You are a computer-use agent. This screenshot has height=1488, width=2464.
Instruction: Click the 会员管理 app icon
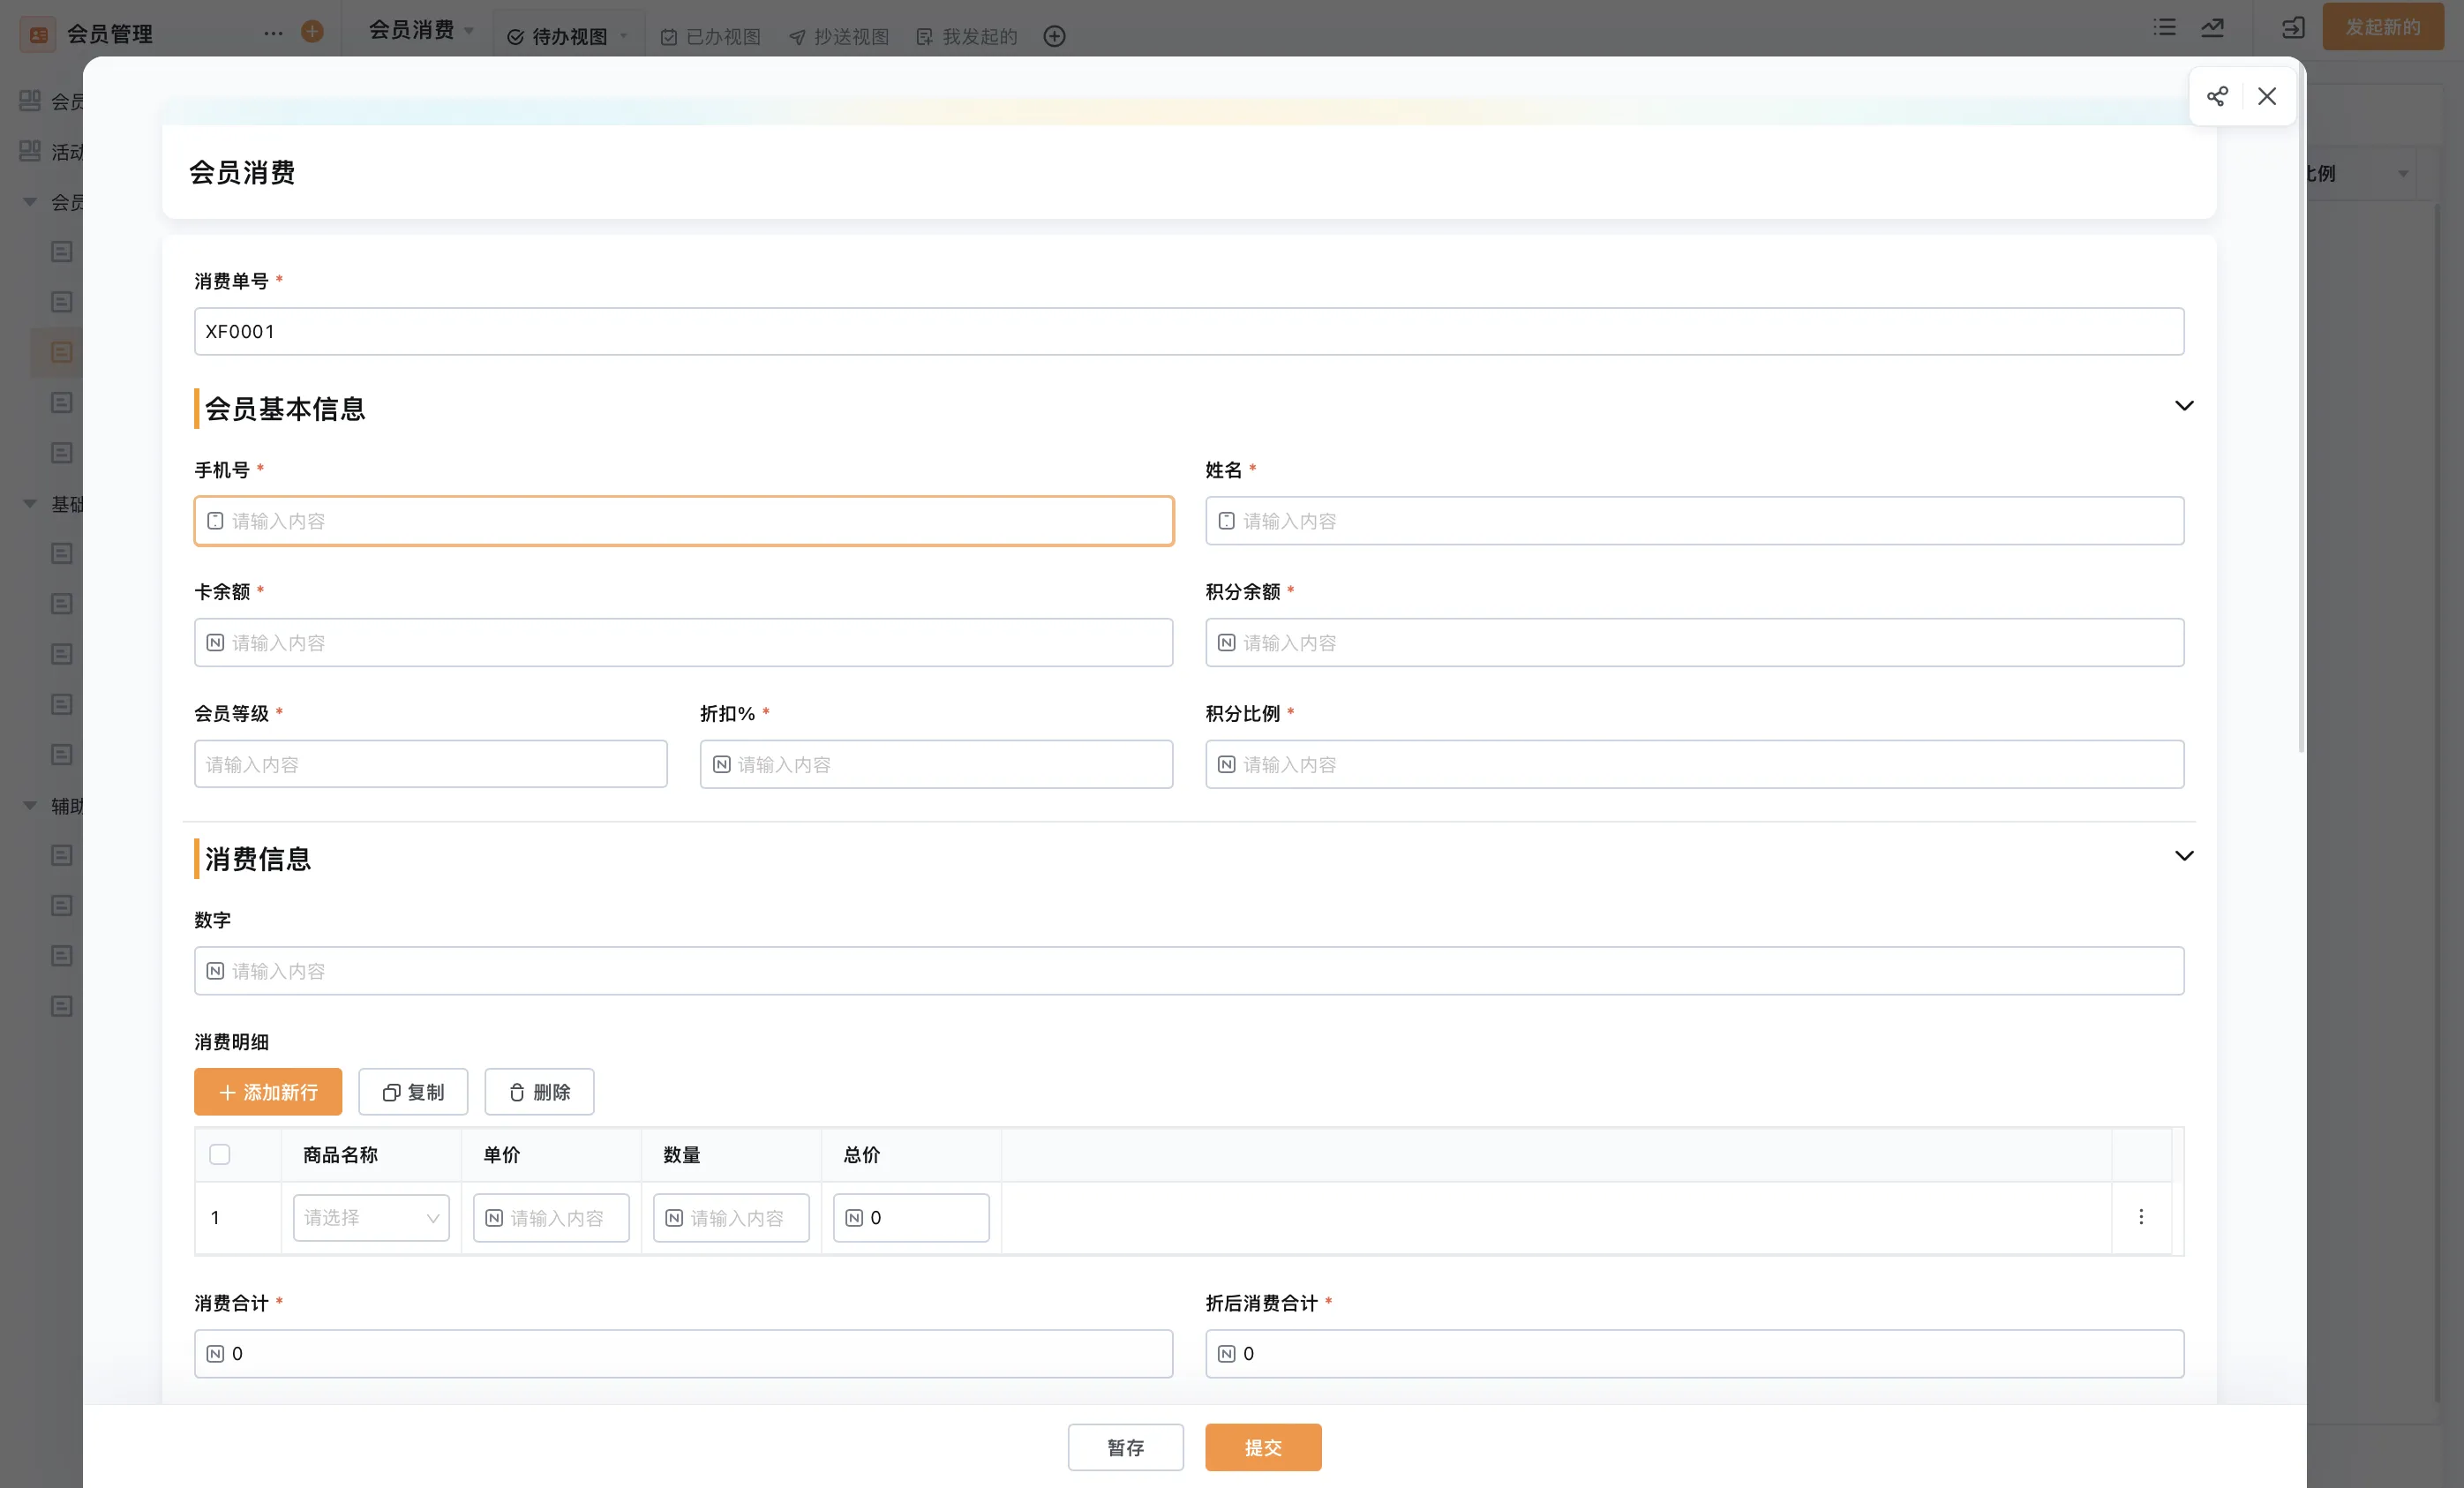click(38, 34)
